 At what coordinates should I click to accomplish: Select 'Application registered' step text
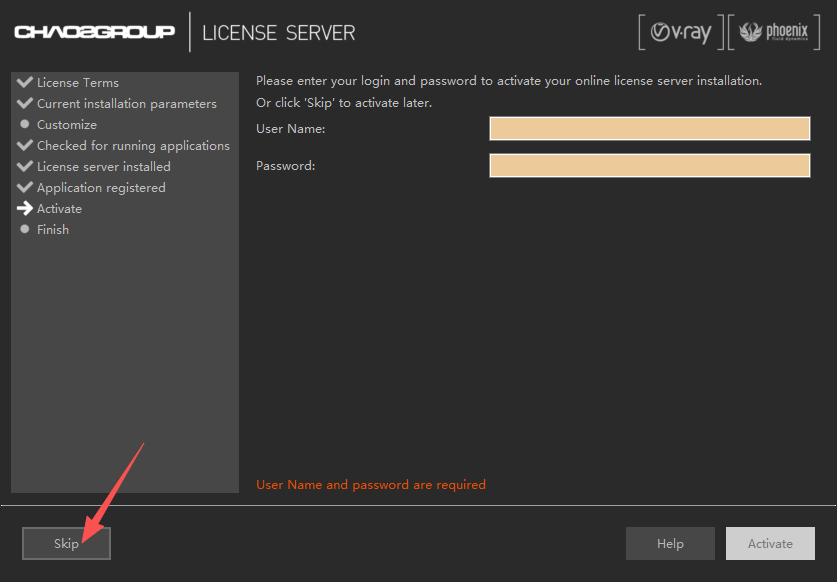click(x=101, y=188)
